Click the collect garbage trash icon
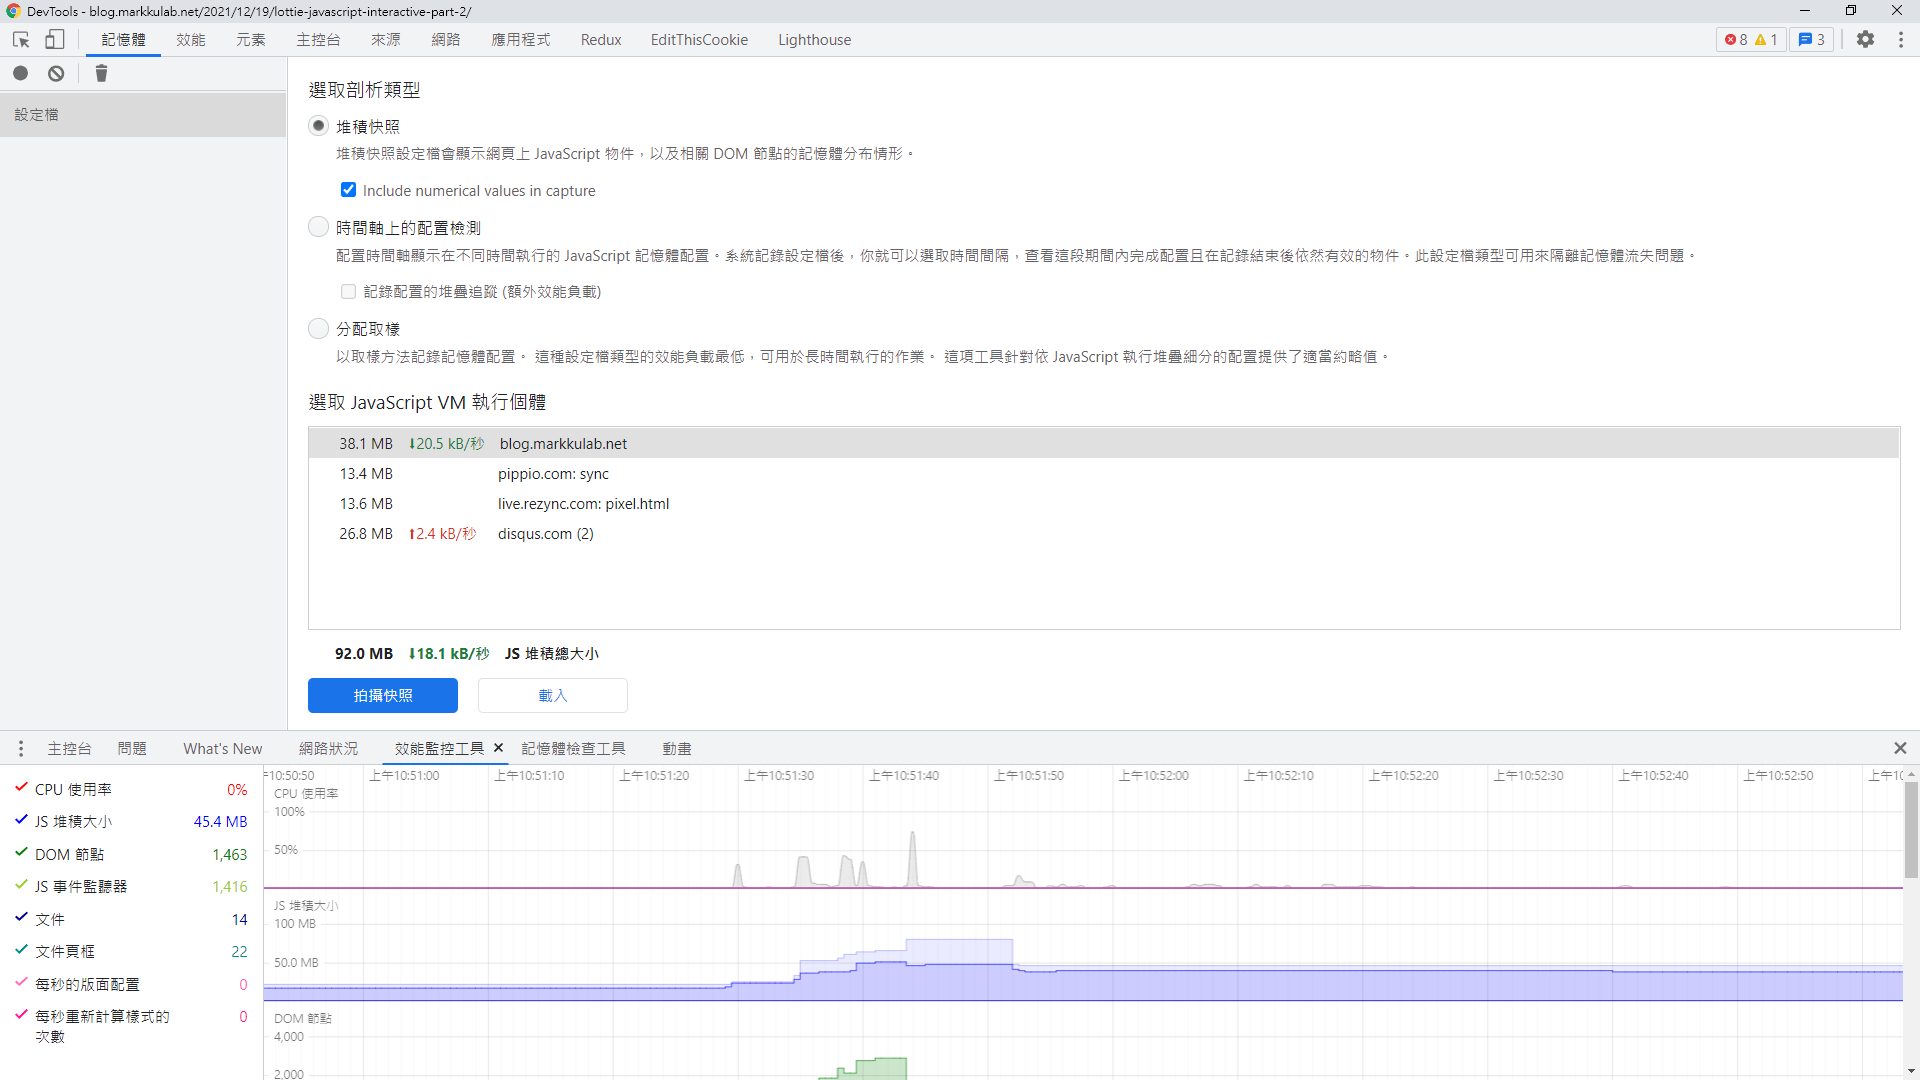 pos(101,73)
